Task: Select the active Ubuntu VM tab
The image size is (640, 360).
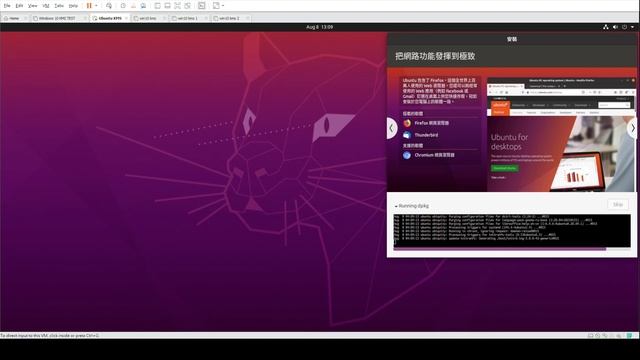Action: (109, 18)
